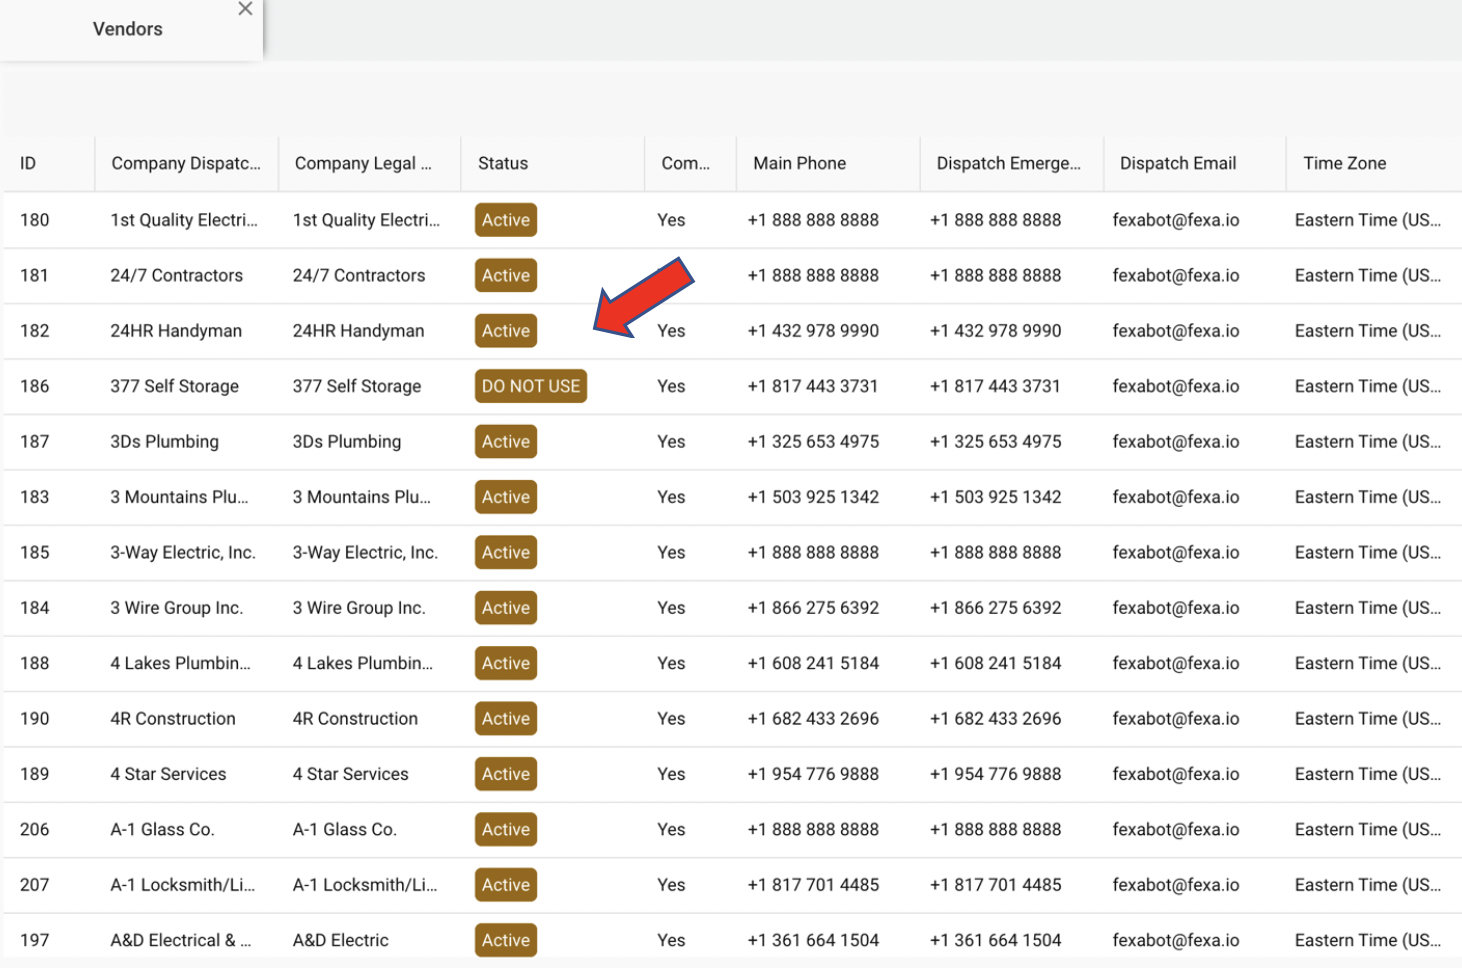1462x972 pixels.
Task: Click the main phone number for 4 Lakes Plumbing
Action: (x=813, y=663)
